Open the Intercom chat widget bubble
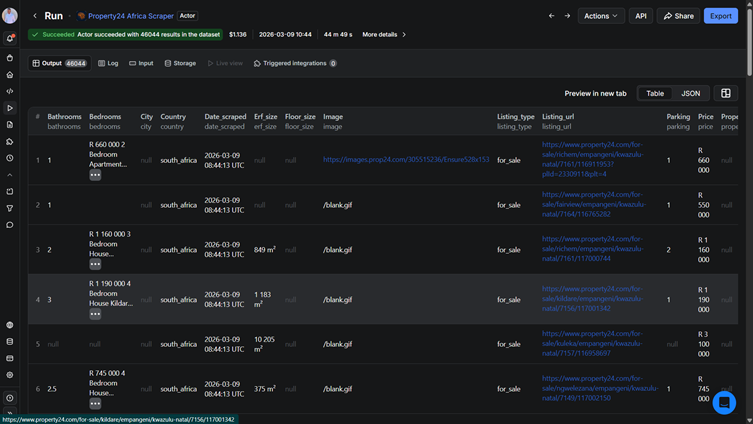753x424 pixels. tap(724, 402)
